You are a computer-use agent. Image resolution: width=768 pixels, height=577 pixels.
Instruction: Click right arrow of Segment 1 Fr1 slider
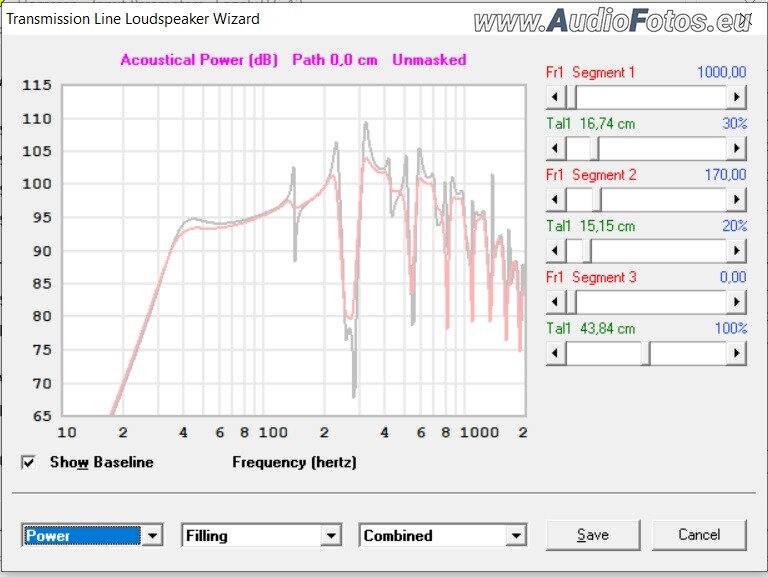(736, 97)
